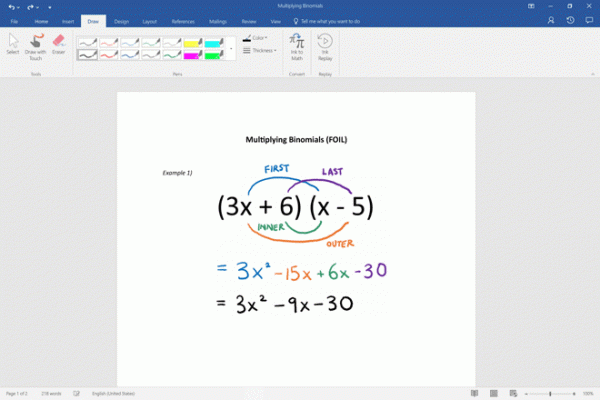Viewport: 600px width, 400px height.
Task: Switch to Read Mode view
Action: click(x=474, y=393)
